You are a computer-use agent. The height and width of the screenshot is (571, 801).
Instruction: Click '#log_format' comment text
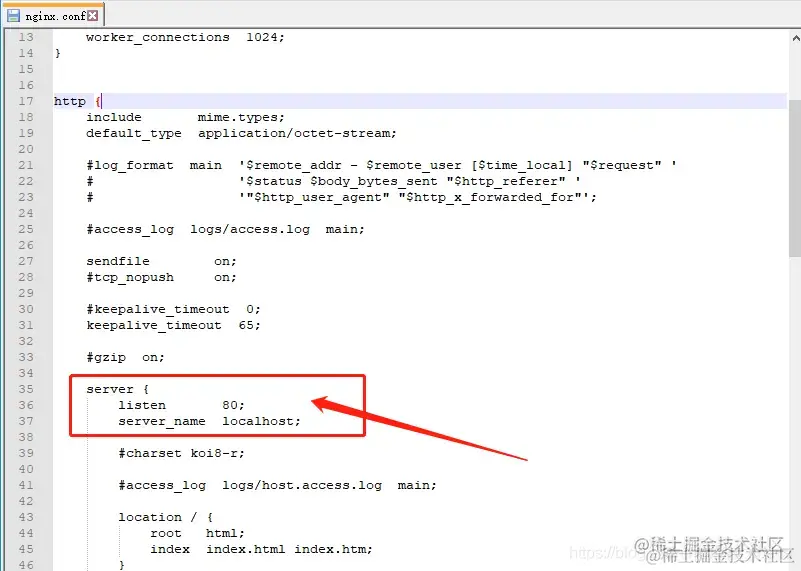pyautogui.click(x=130, y=165)
